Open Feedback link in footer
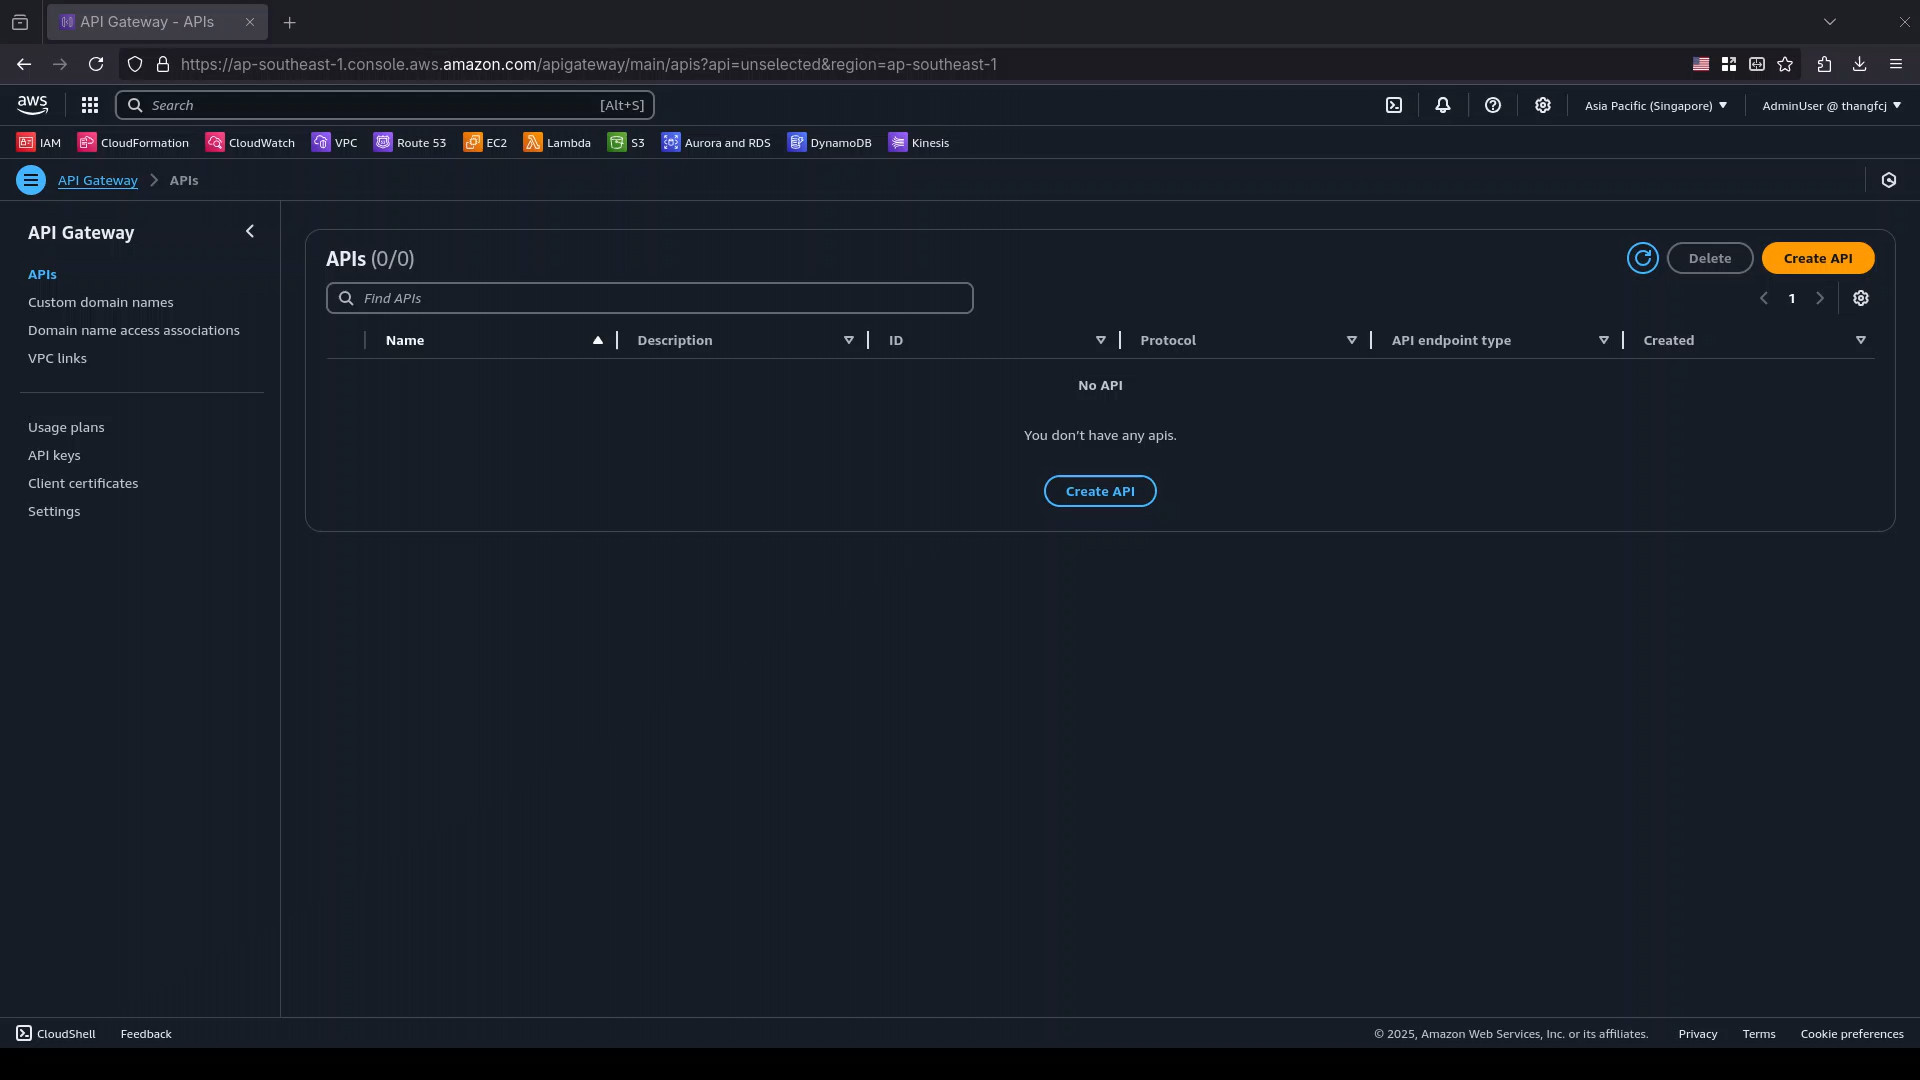The height and width of the screenshot is (1080, 1920). [146, 1034]
